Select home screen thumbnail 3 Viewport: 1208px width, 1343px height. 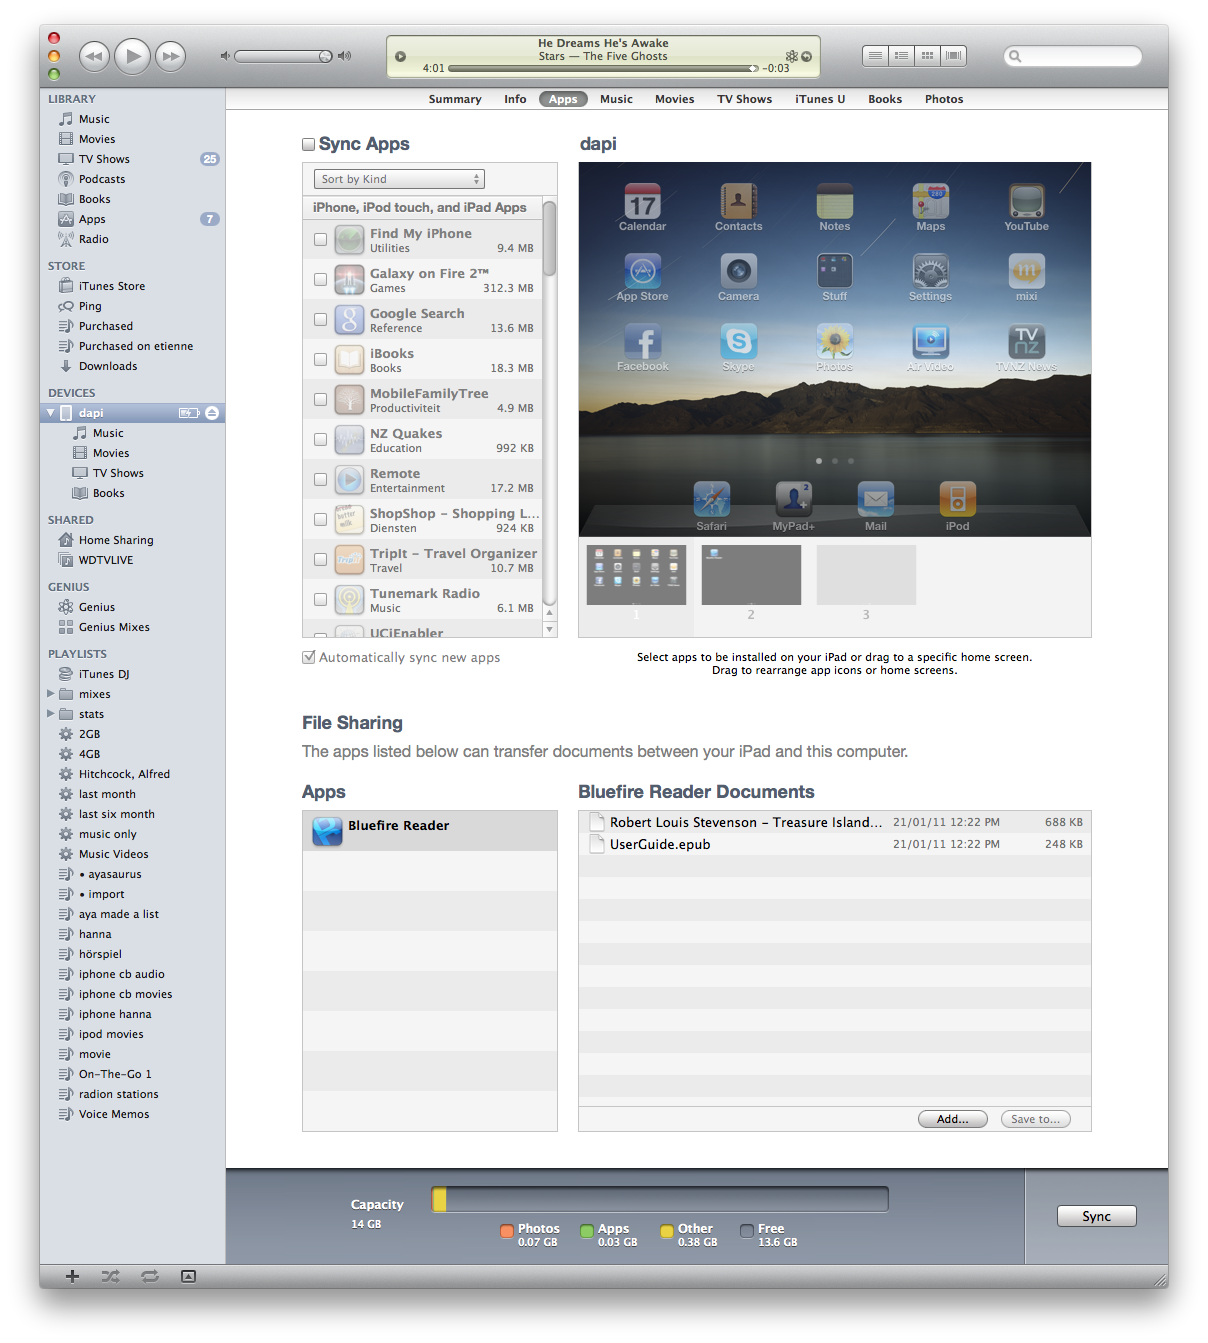point(866,575)
